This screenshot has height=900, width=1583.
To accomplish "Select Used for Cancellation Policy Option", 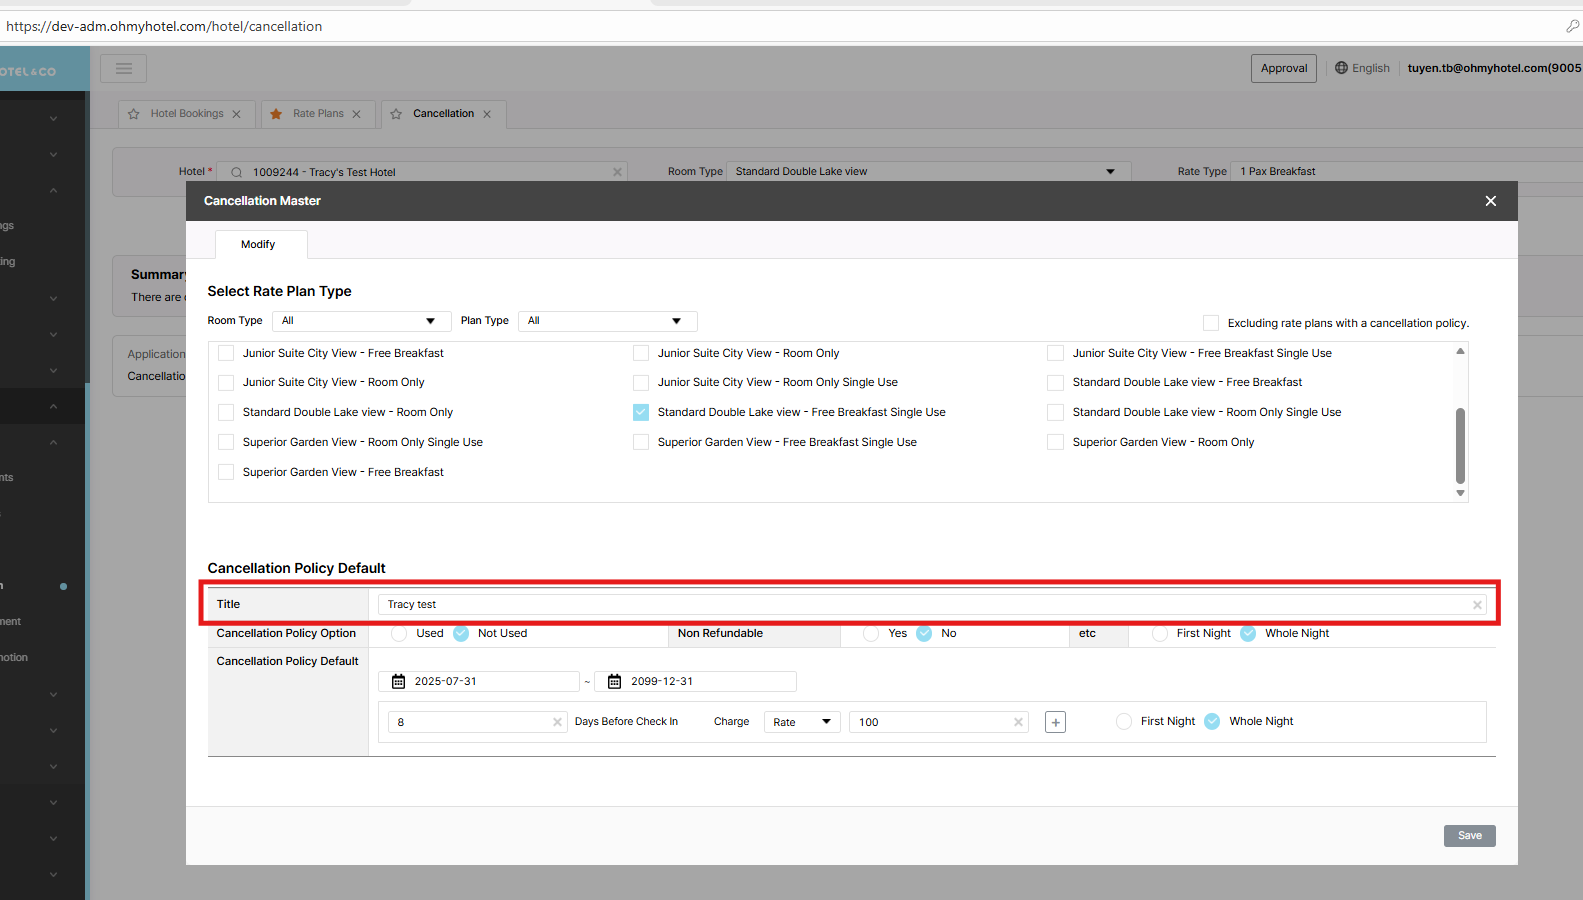I will click(399, 634).
